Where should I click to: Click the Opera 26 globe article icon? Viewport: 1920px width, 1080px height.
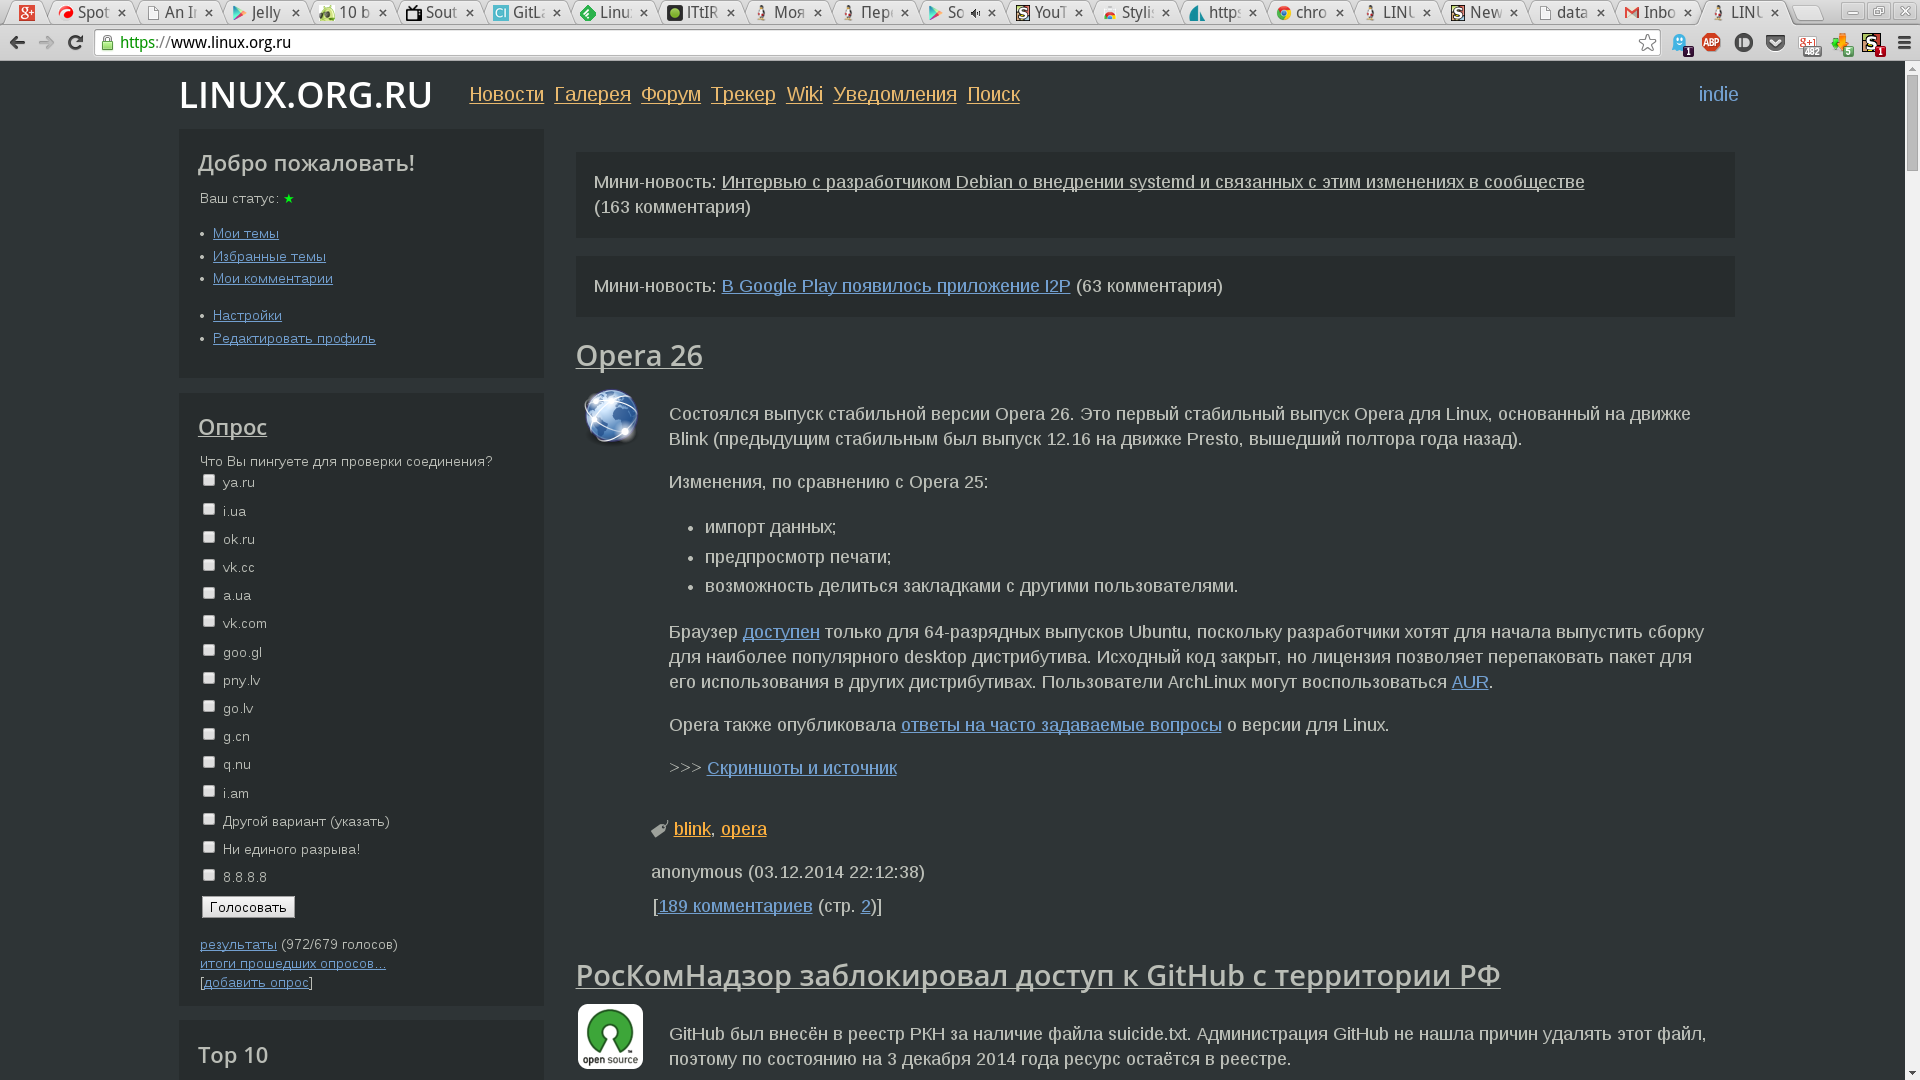tap(610, 416)
